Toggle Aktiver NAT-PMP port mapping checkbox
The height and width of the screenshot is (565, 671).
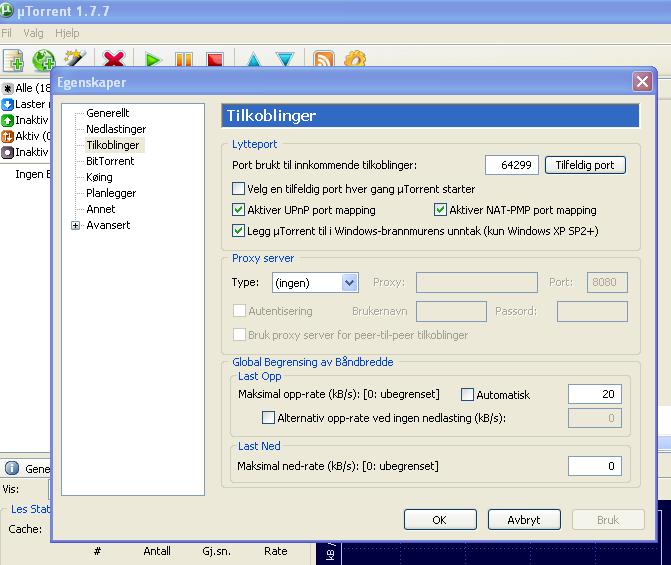tap(440, 209)
